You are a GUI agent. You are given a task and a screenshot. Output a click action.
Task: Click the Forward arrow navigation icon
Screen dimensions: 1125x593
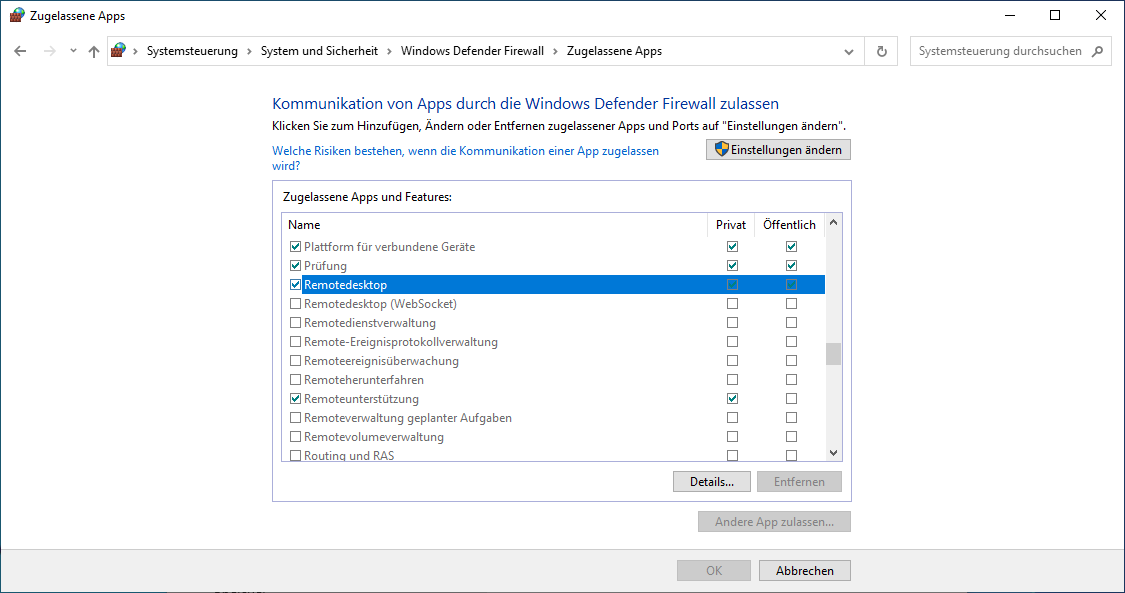tap(50, 52)
